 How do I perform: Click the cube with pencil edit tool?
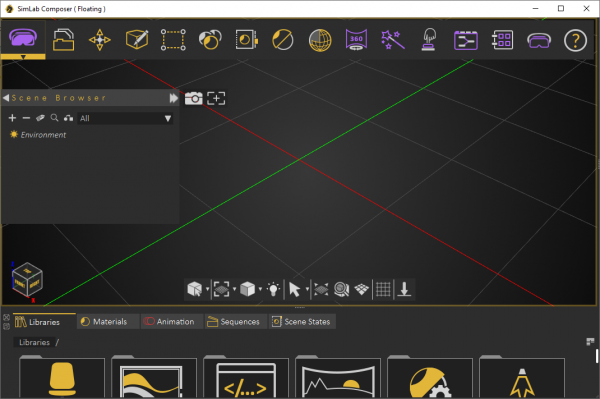137,40
